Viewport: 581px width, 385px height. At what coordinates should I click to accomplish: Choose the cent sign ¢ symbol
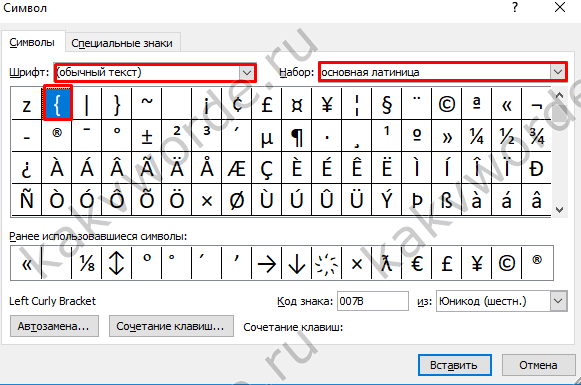coord(237,104)
